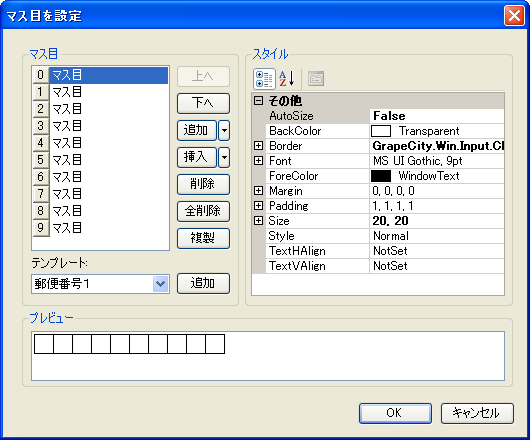This screenshot has width=530, height=440.
Task: Select the AutoSize property row
Action: 378,116
